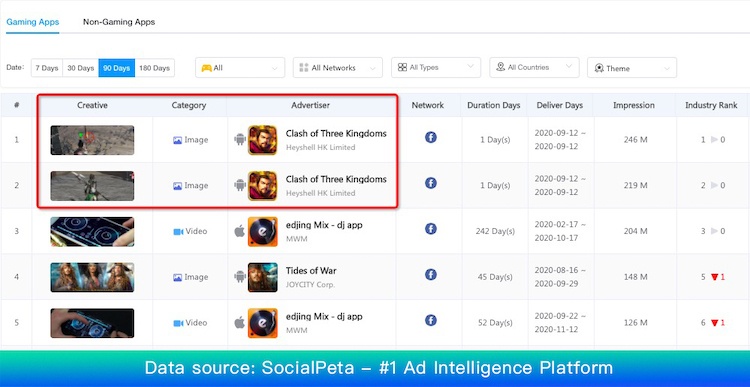Click Clash of Three Kingdoms app icon, row 2

pyautogui.click(x=263, y=186)
